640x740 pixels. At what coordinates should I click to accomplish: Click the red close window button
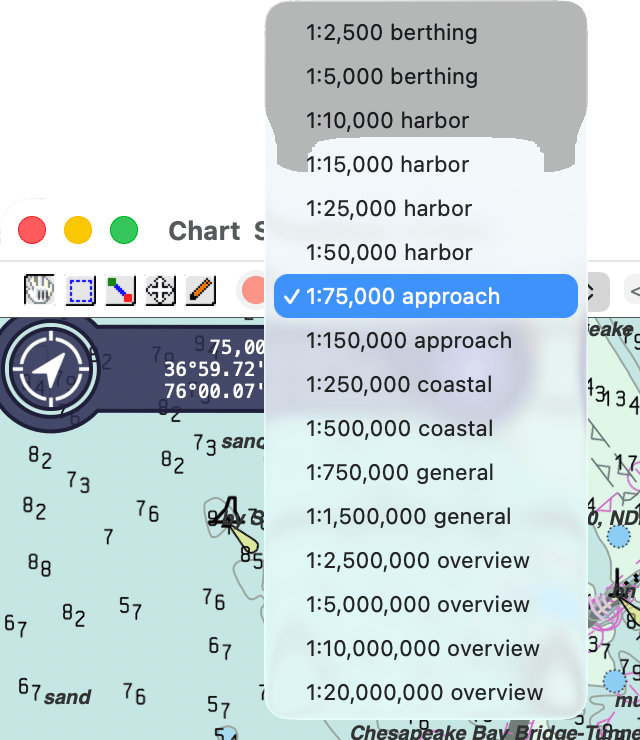(x=32, y=230)
